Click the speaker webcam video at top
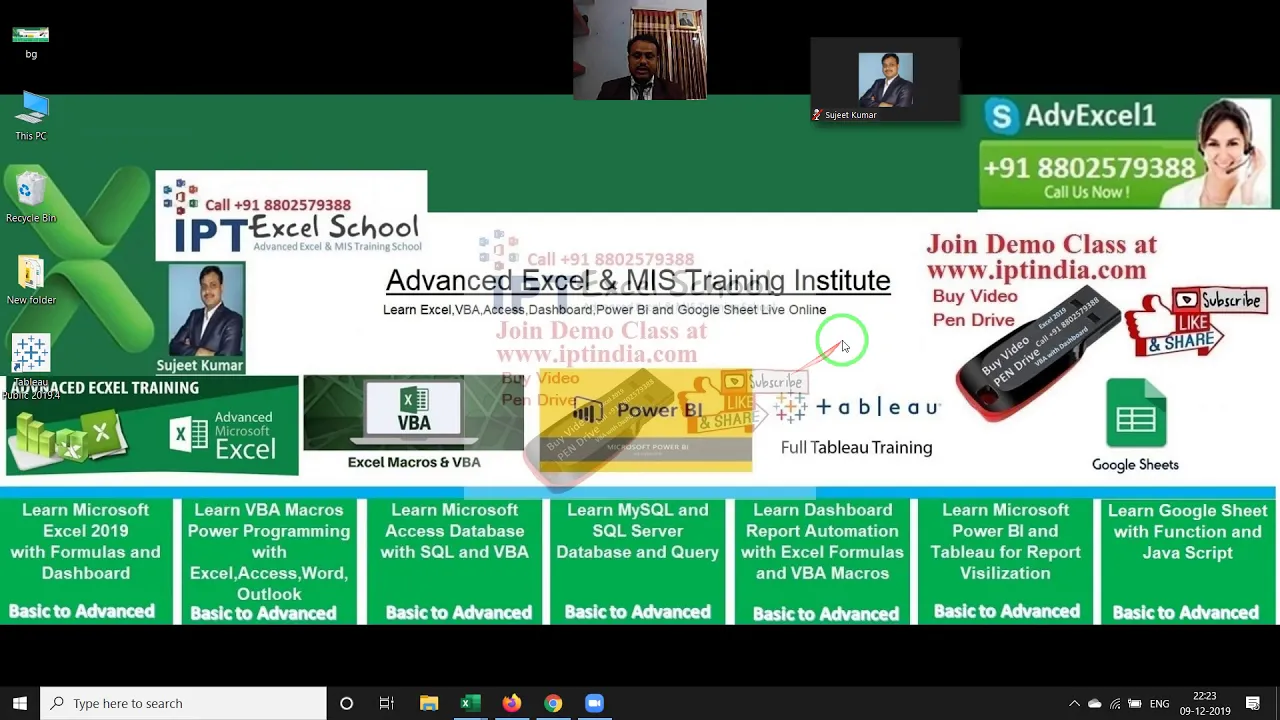This screenshot has height=720, width=1280. coord(640,51)
